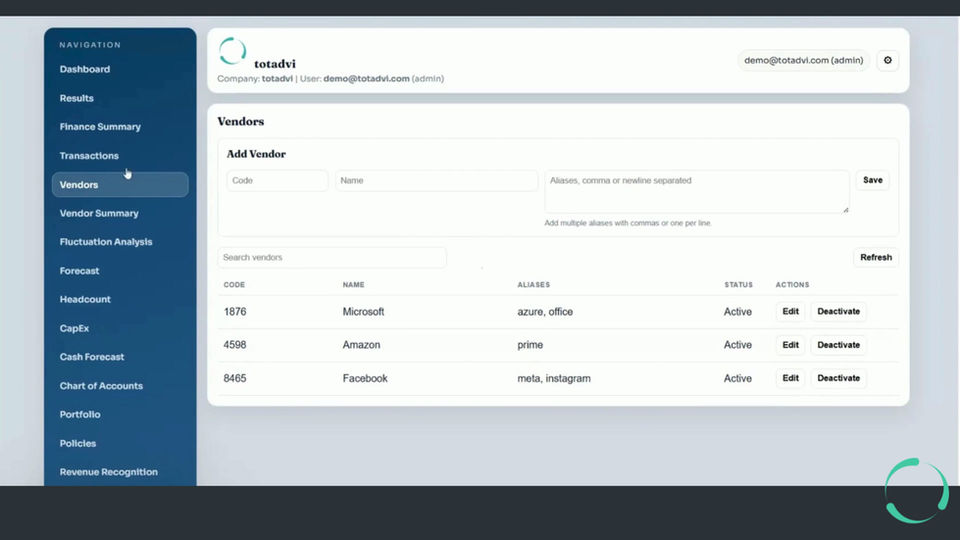Open Chart of Accounts

pyautogui.click(x=101, y=386)
